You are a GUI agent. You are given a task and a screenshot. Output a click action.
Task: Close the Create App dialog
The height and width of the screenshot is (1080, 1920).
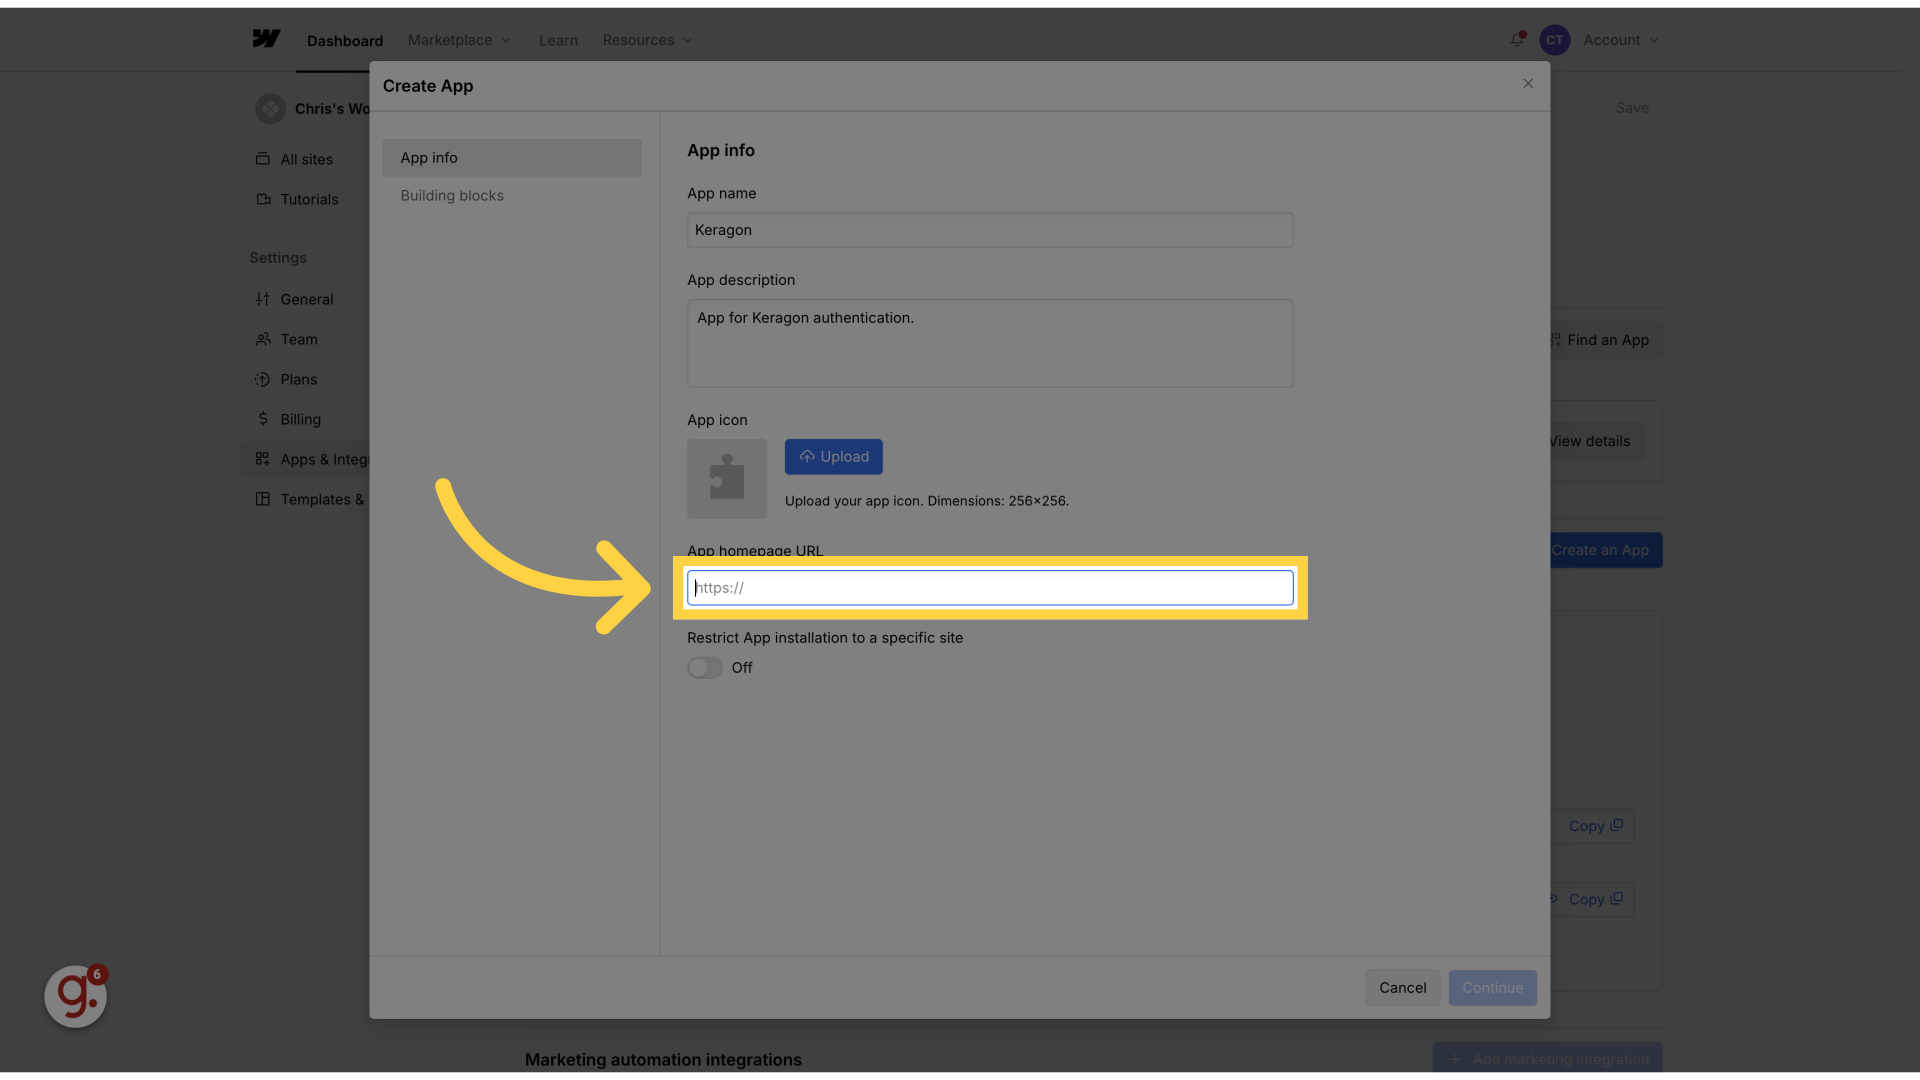[x=1528, y=84]
